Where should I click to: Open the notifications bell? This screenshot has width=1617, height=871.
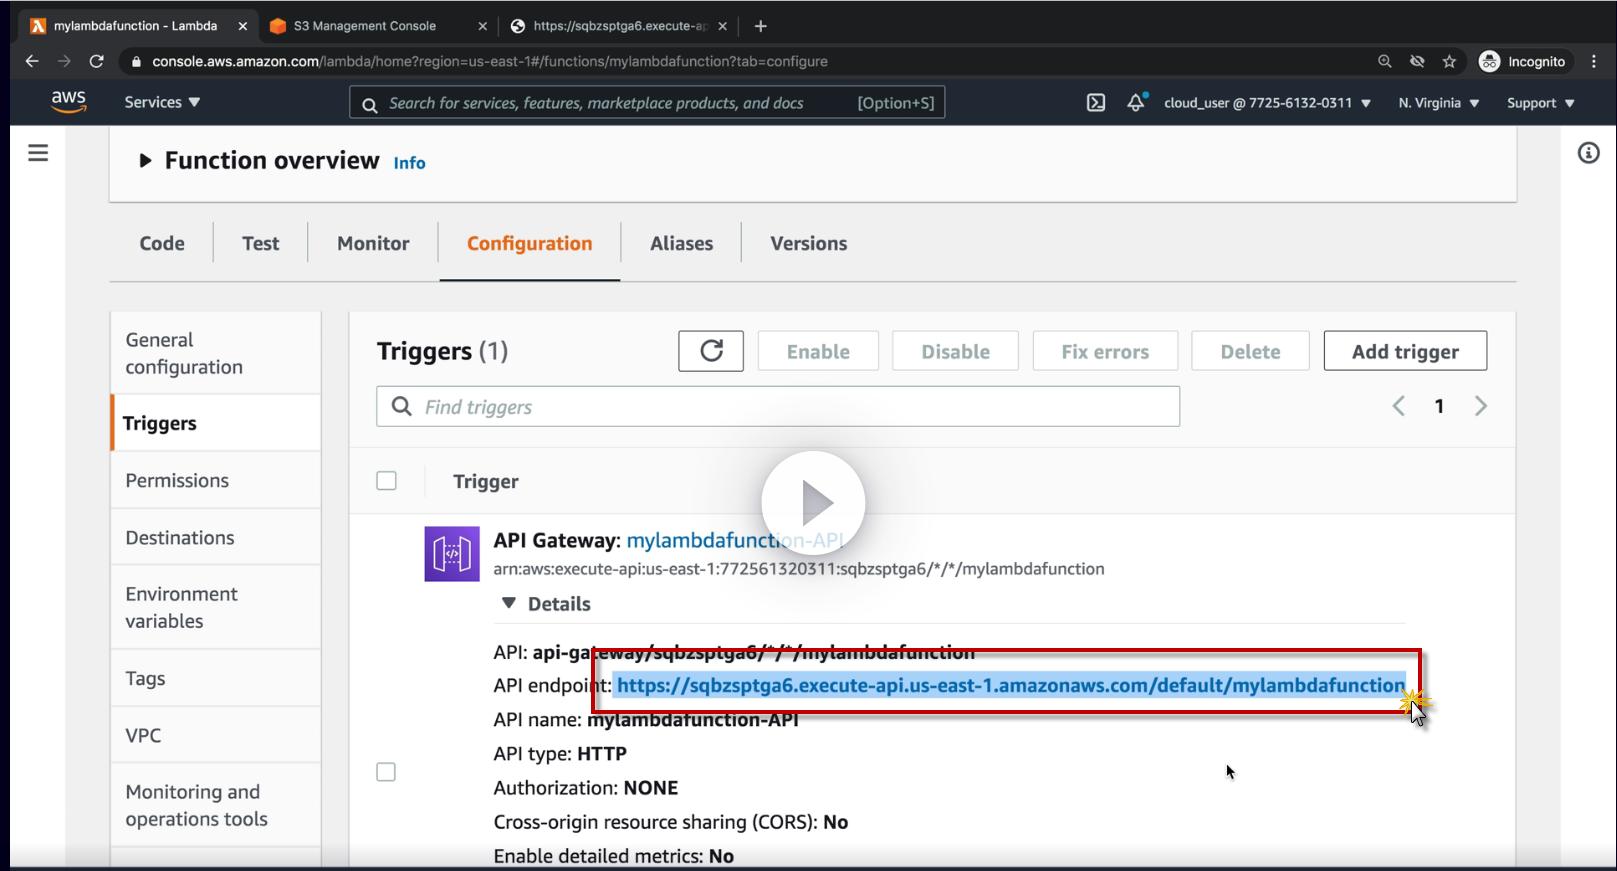pos(1136,102)
